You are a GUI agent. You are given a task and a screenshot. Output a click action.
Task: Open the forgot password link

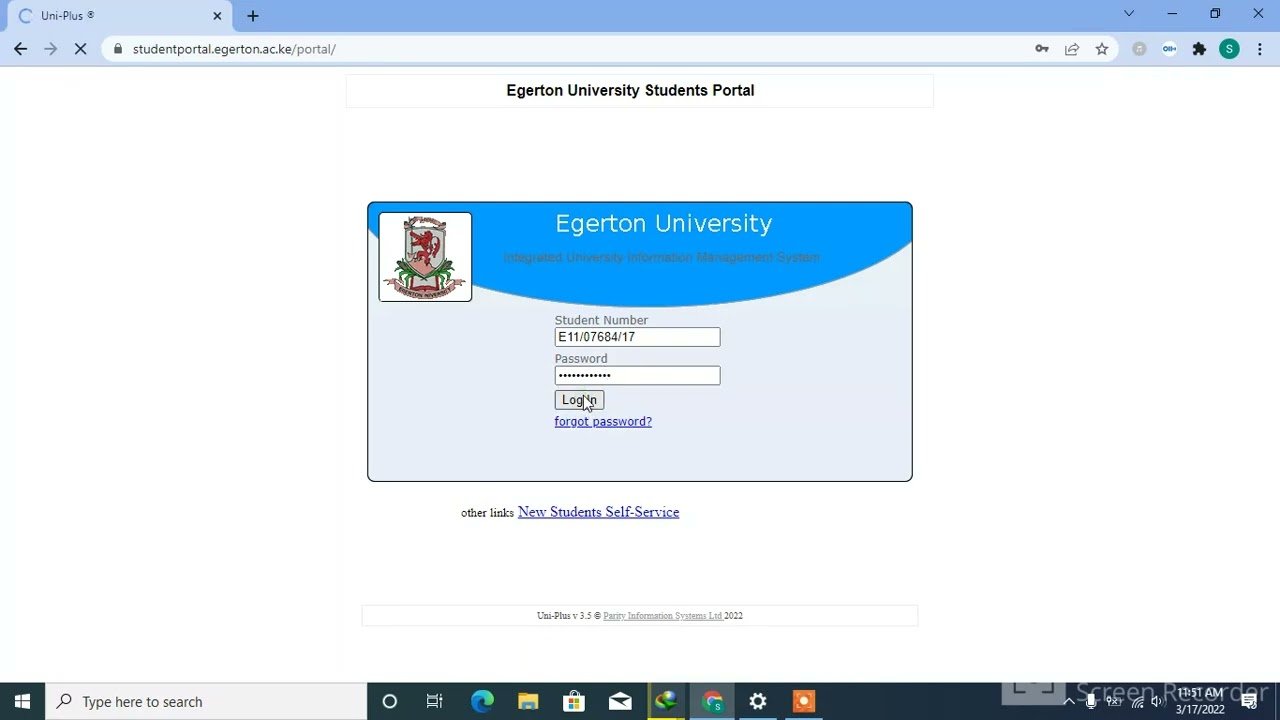(602, 421)
